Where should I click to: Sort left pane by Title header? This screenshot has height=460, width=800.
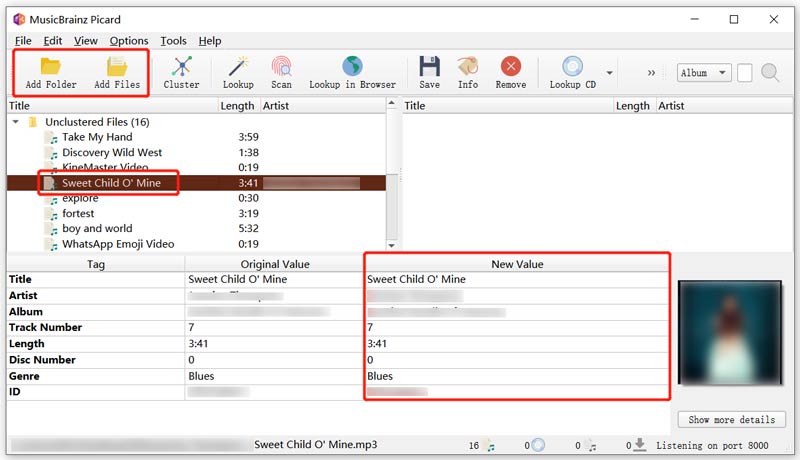112,106
